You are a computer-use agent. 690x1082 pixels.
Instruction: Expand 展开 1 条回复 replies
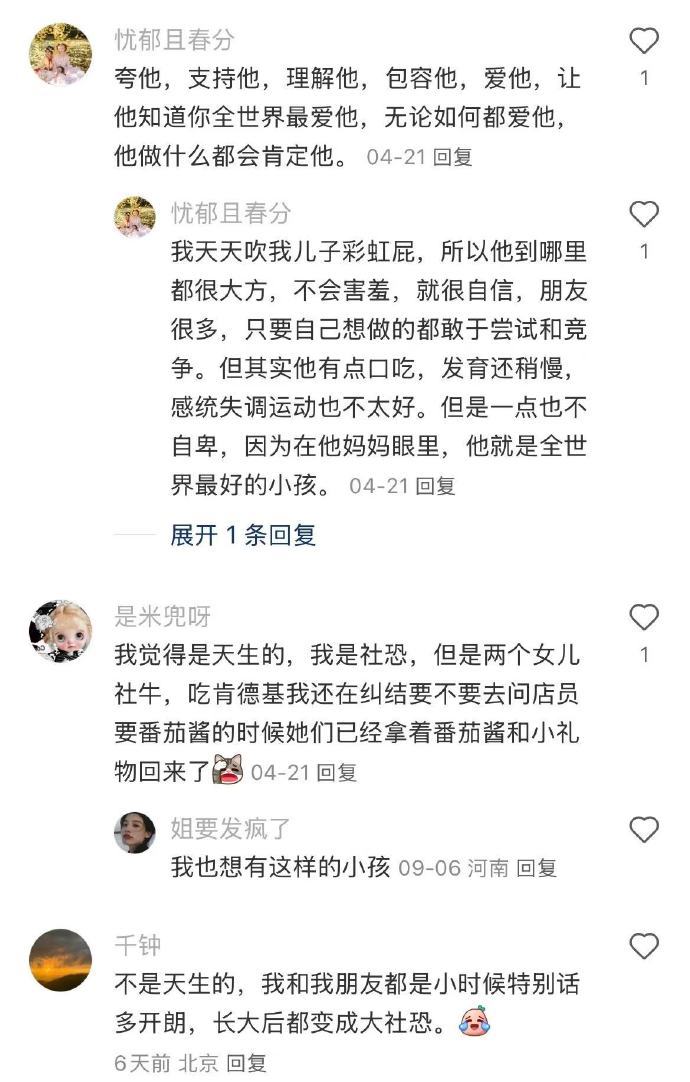click(243, 535)
